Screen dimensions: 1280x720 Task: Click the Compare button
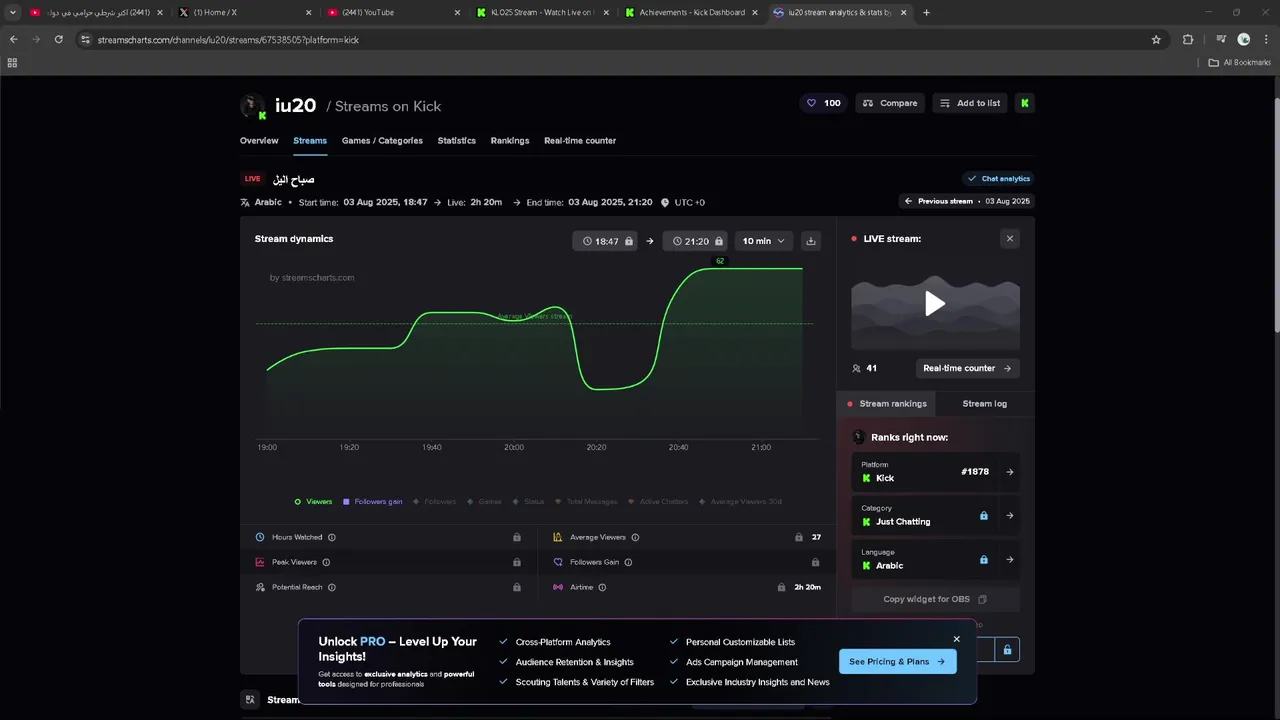click(x=890, y=103)
